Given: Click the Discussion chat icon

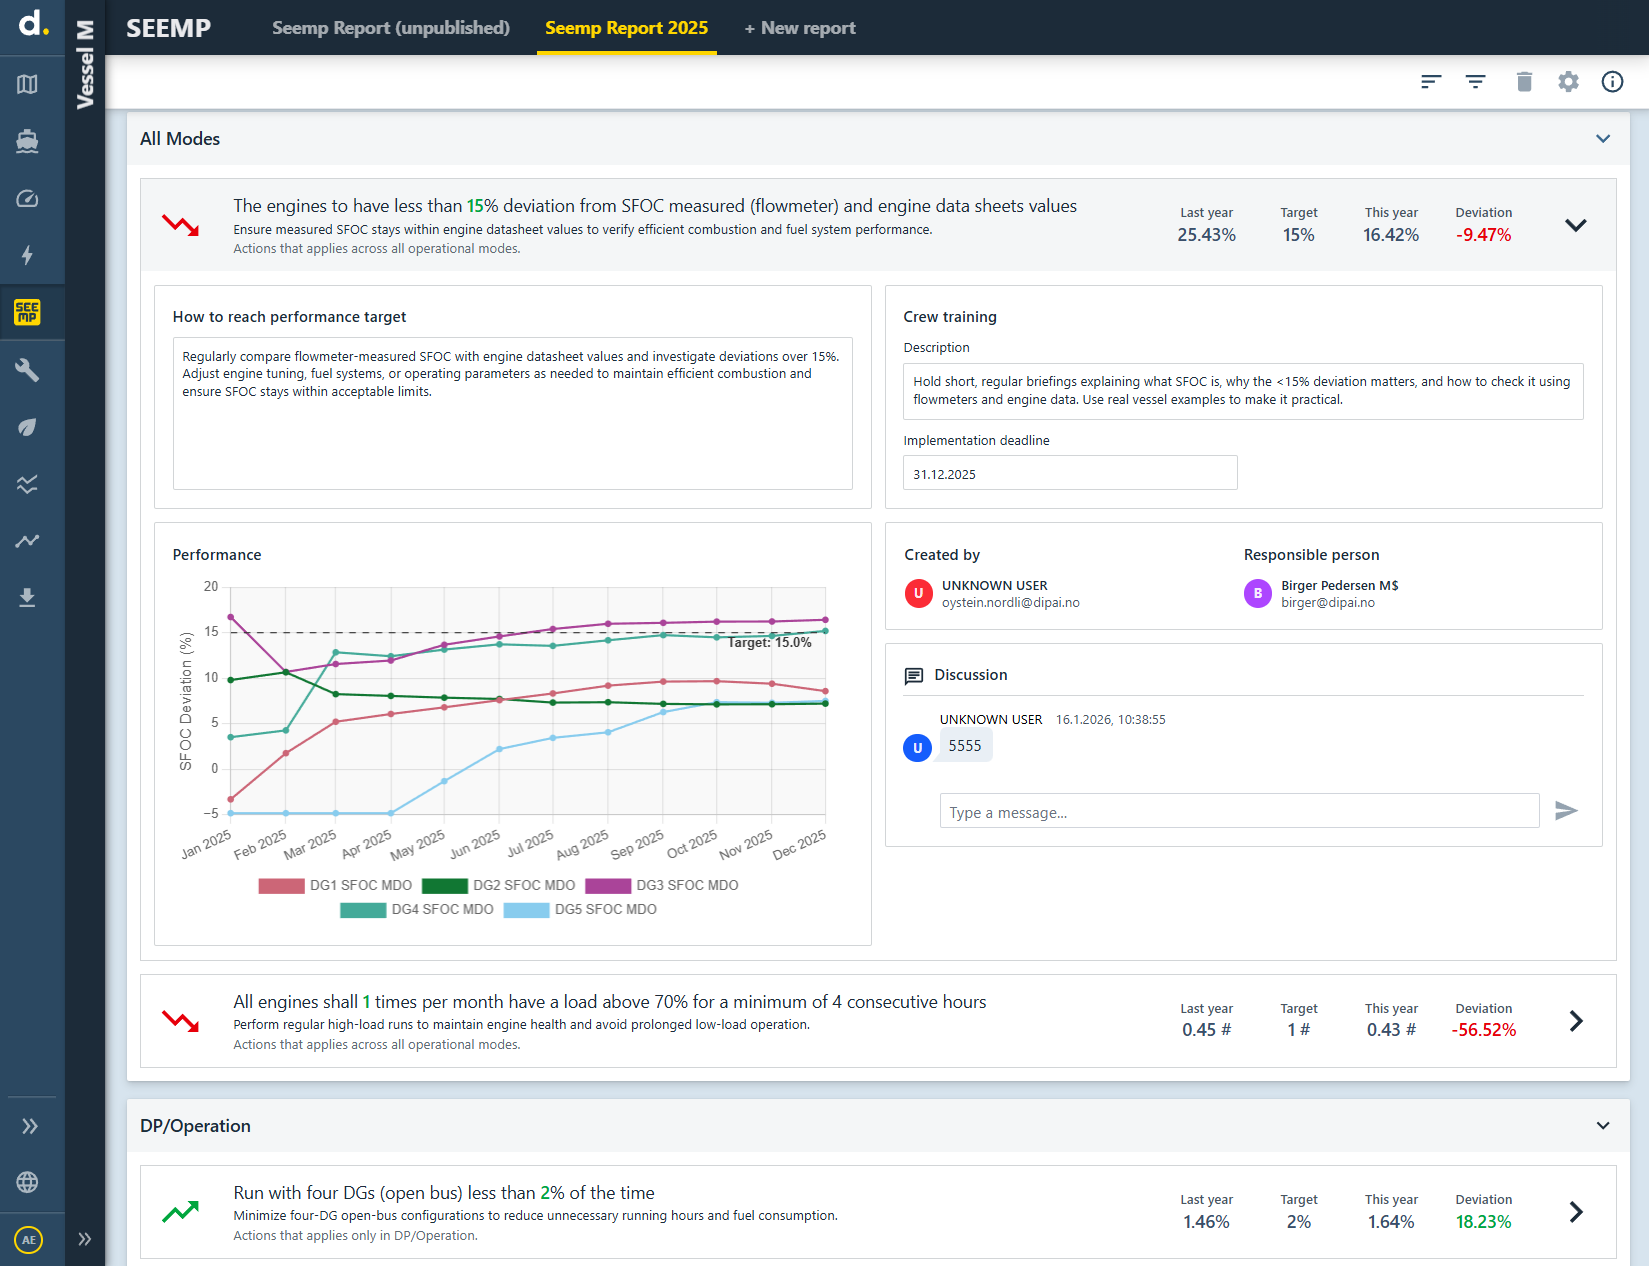Looking at the screenshot, I should point(913,676).
